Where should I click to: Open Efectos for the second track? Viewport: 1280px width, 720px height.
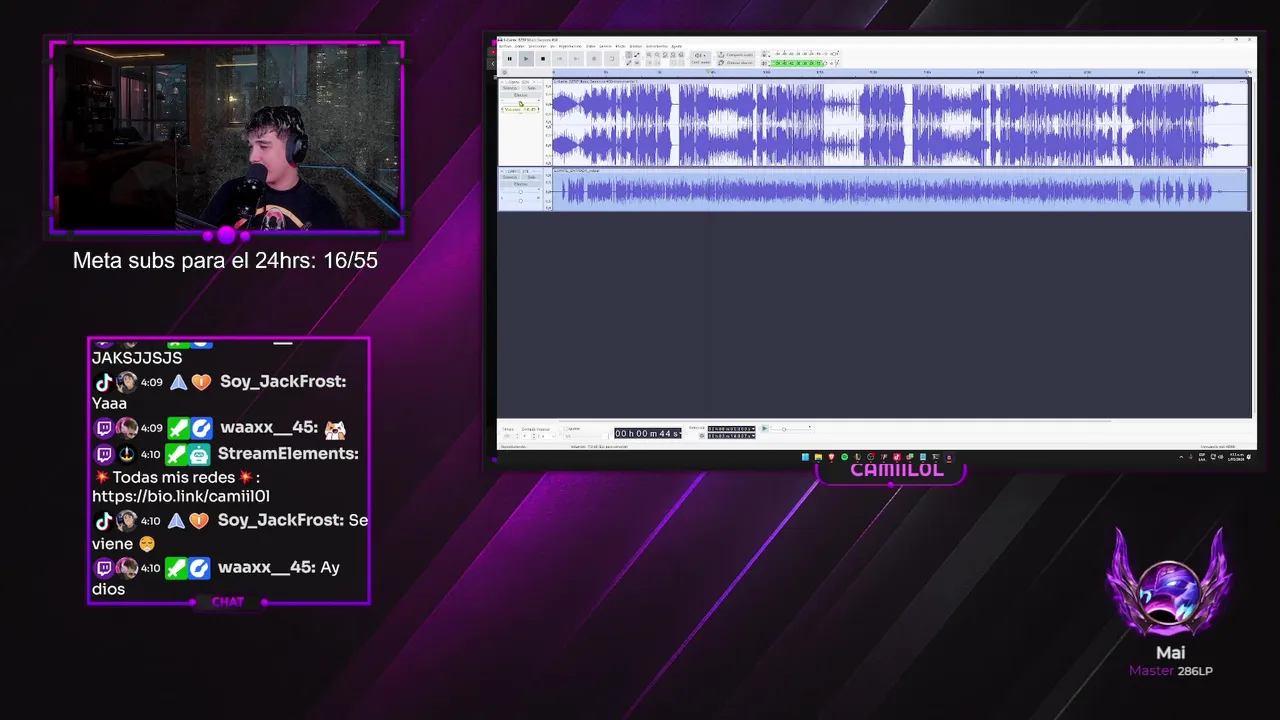tap(520, 184)
